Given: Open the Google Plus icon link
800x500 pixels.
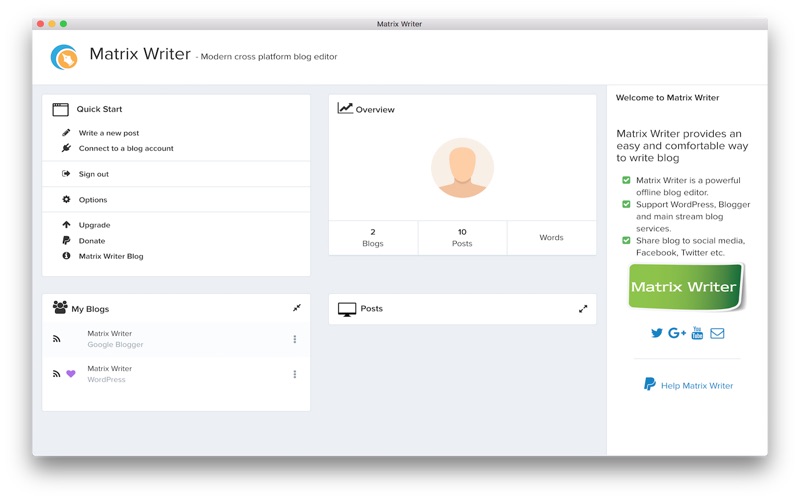Looking at the screenshot, I should pos(677,333).
